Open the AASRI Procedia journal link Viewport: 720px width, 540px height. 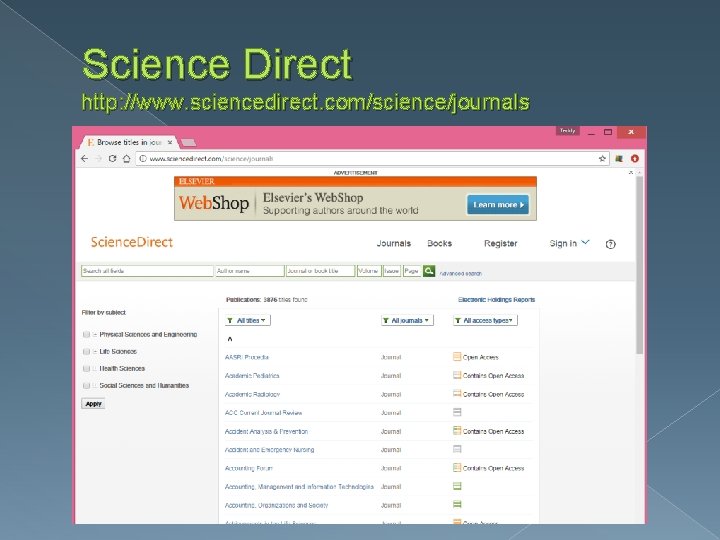click(247, 357)
